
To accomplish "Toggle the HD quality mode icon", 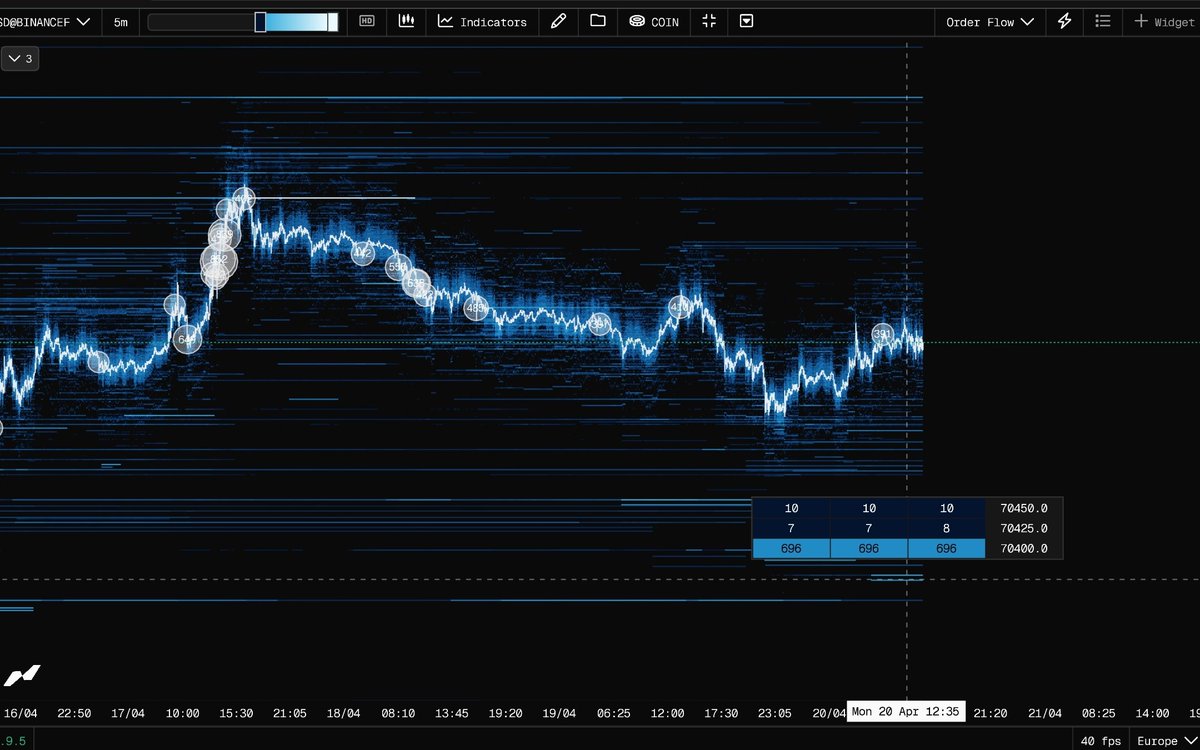I will click(367, 21).
